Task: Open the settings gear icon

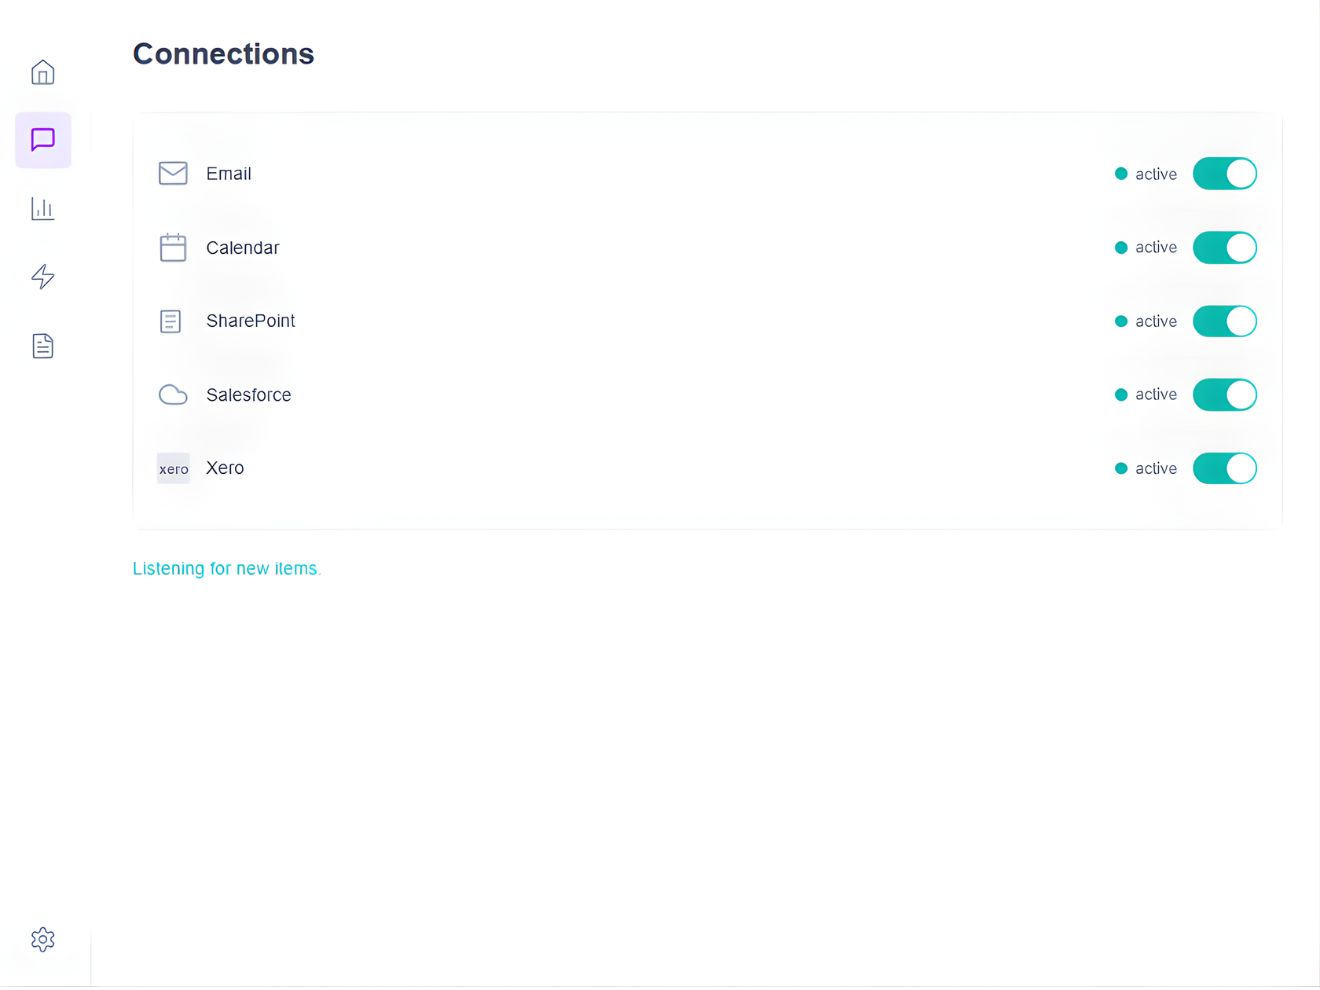Action: tap(43, 939)
